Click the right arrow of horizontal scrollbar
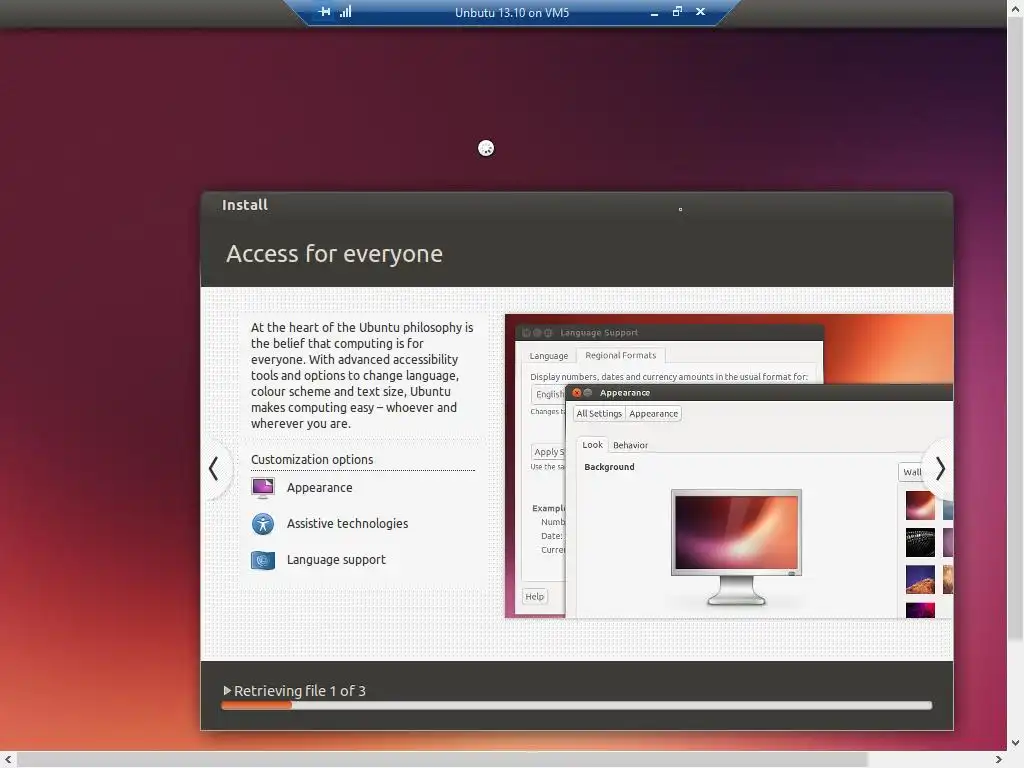The image size is (1024, 768). click(998, 760)
